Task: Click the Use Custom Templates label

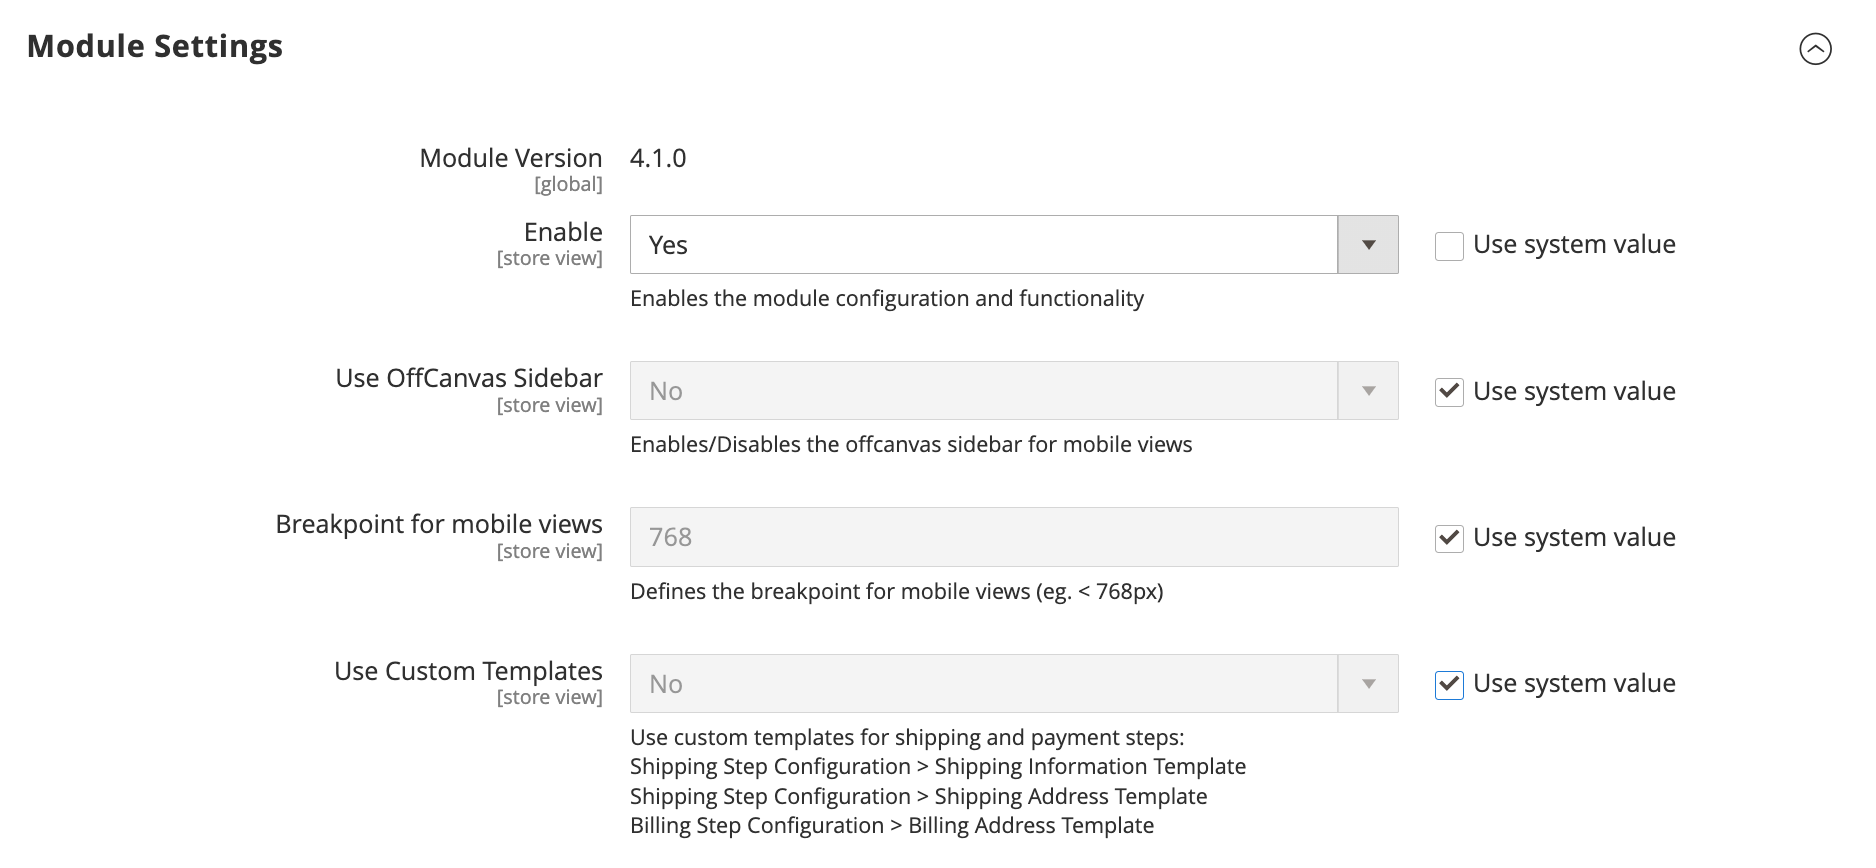Action: [x=468, y=671]
